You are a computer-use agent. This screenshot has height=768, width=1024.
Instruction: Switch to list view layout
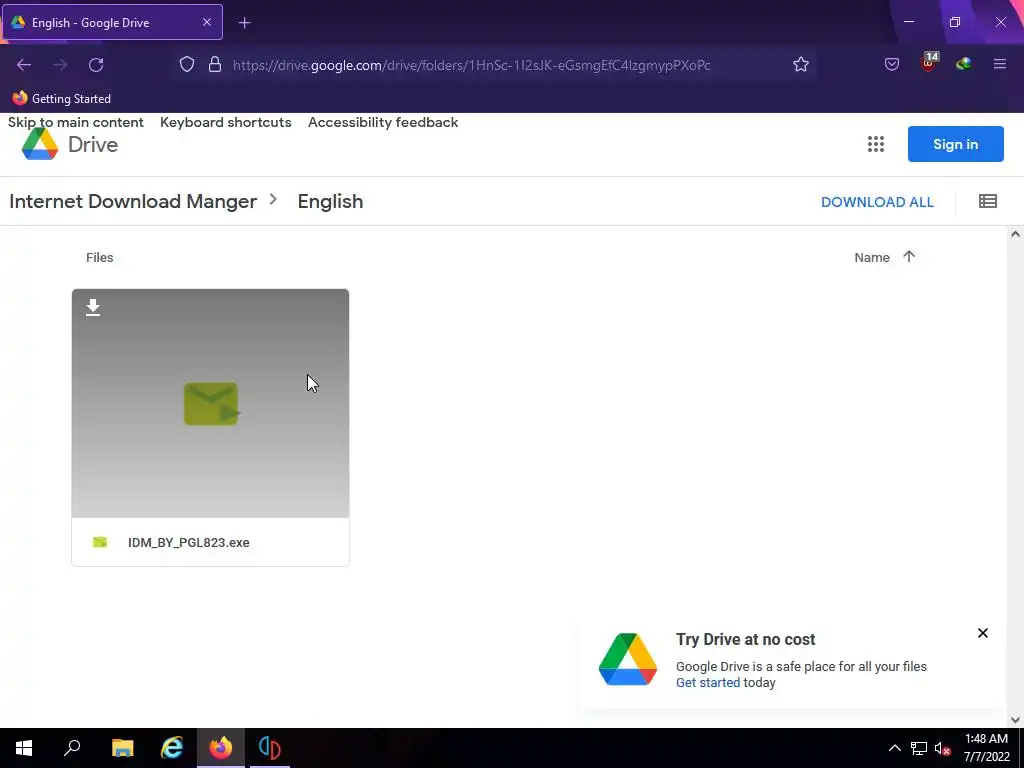click(987, 201)
